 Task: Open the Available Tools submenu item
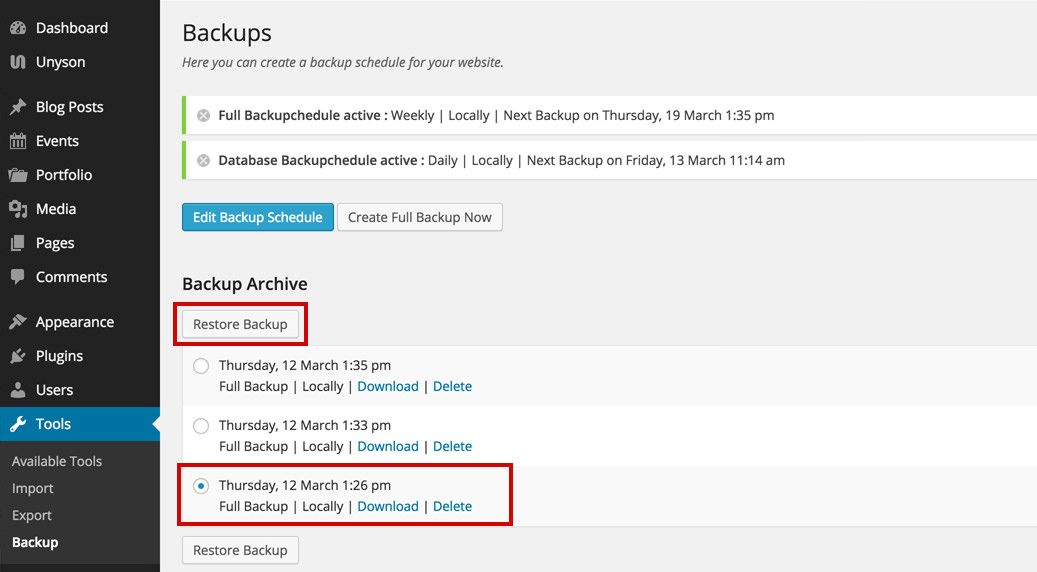[x=57, y=461]
